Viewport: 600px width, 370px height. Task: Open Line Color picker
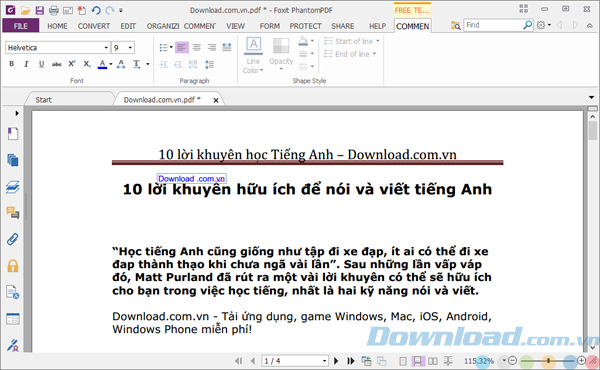[x=253, y=55]
